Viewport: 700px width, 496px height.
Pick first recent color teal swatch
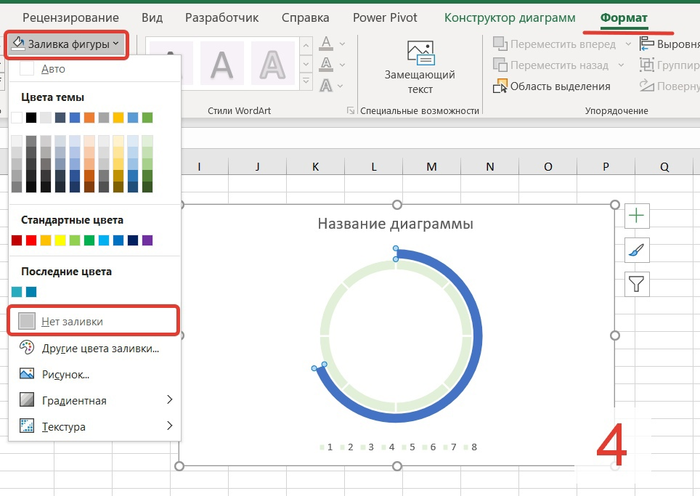click(x=17, y=292)
